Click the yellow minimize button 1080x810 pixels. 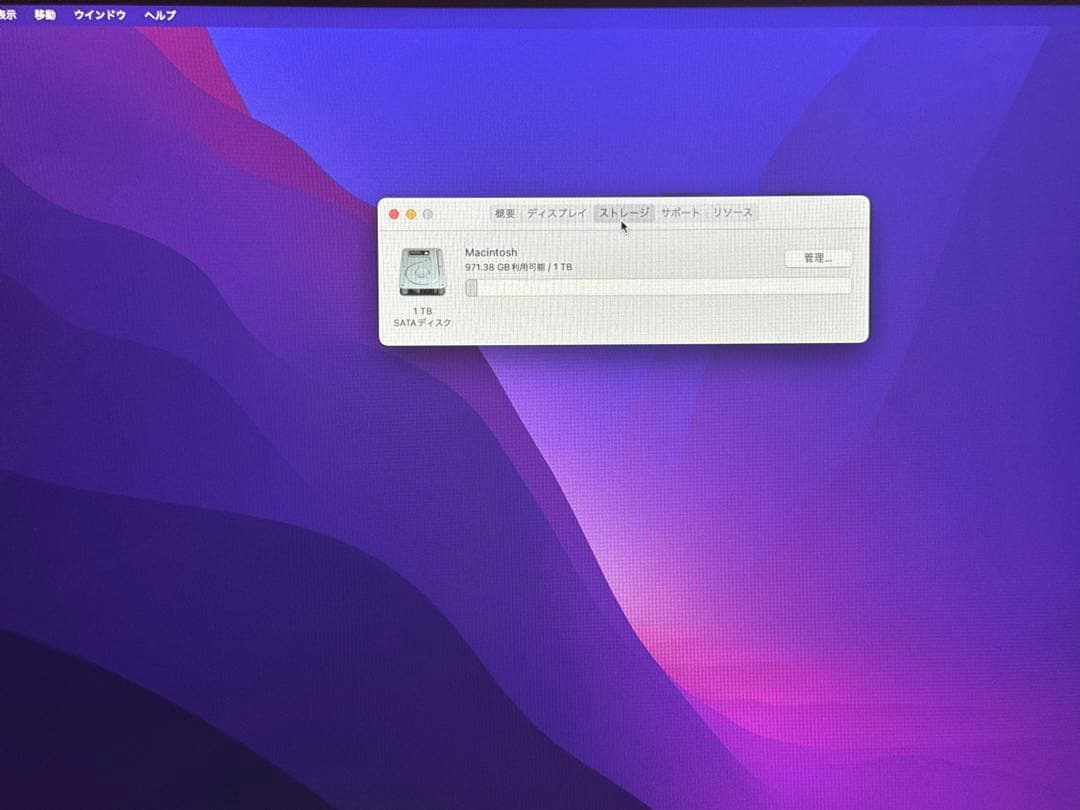[411, 214]
